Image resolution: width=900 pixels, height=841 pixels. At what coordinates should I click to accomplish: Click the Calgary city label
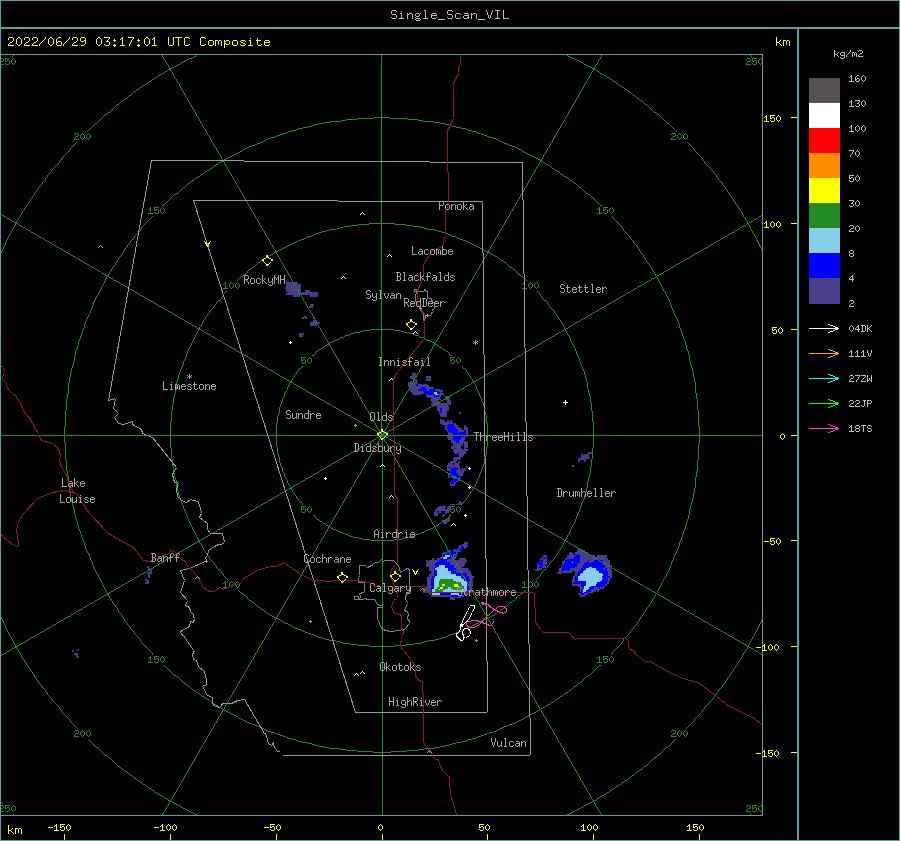tap(390, 588)
